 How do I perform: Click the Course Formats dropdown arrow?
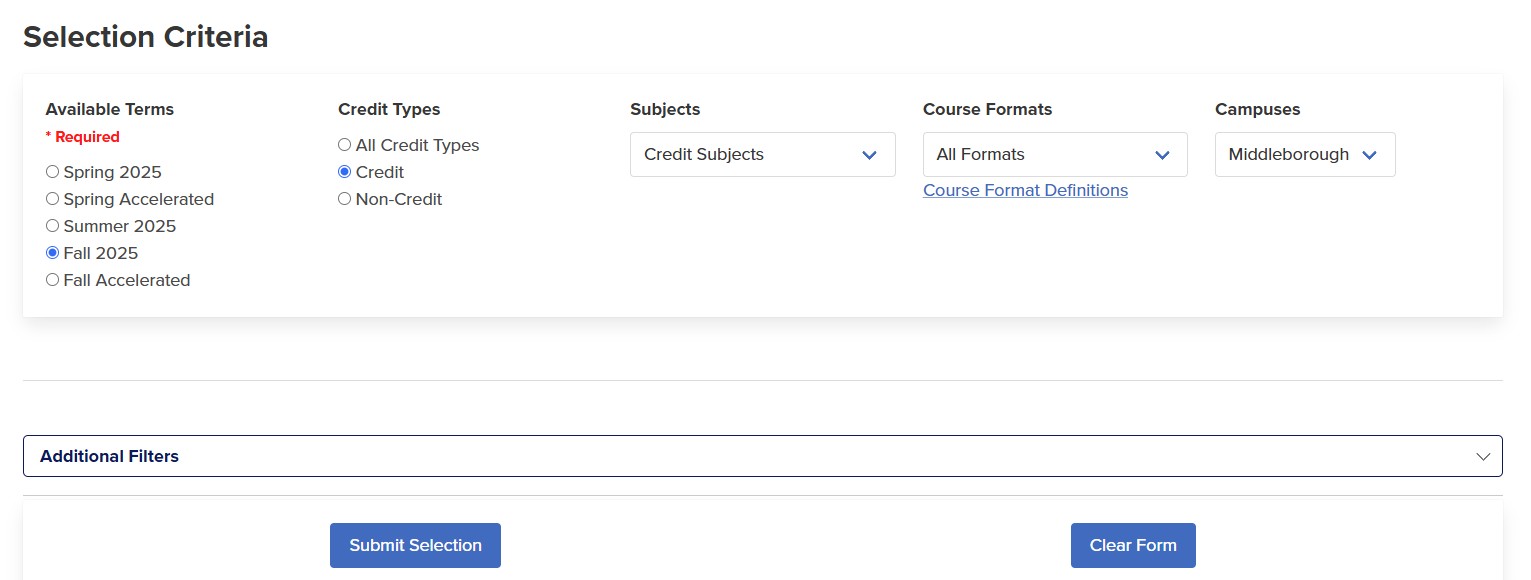click(1162, 154)
